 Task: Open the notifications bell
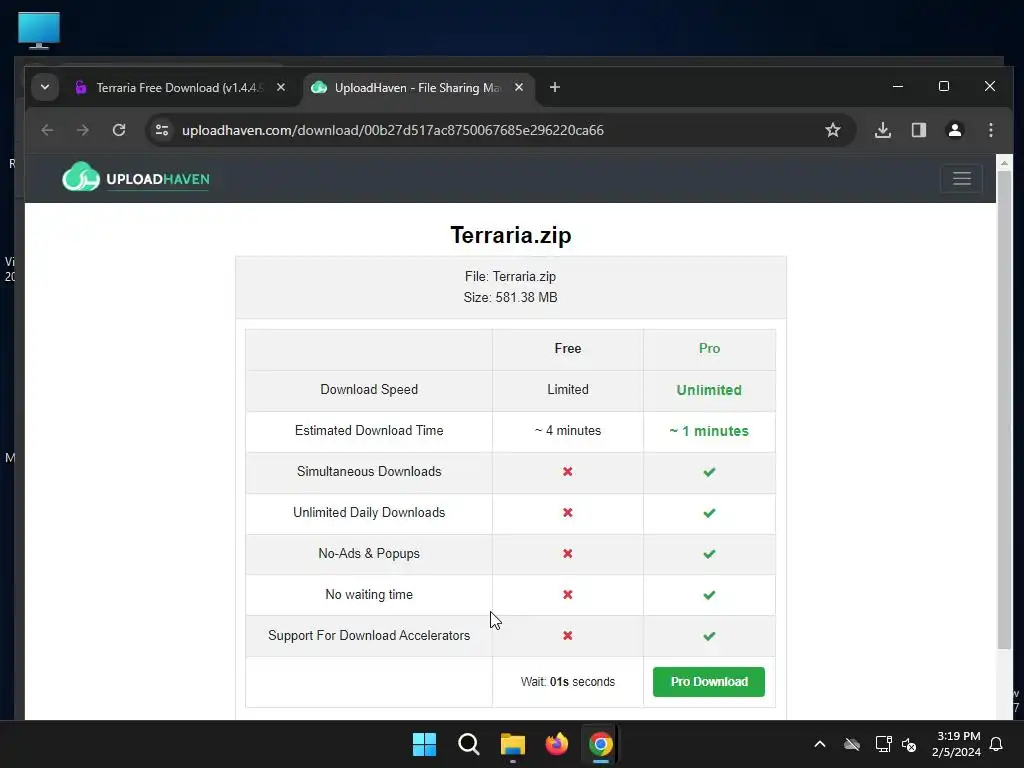tap(996, 744)
